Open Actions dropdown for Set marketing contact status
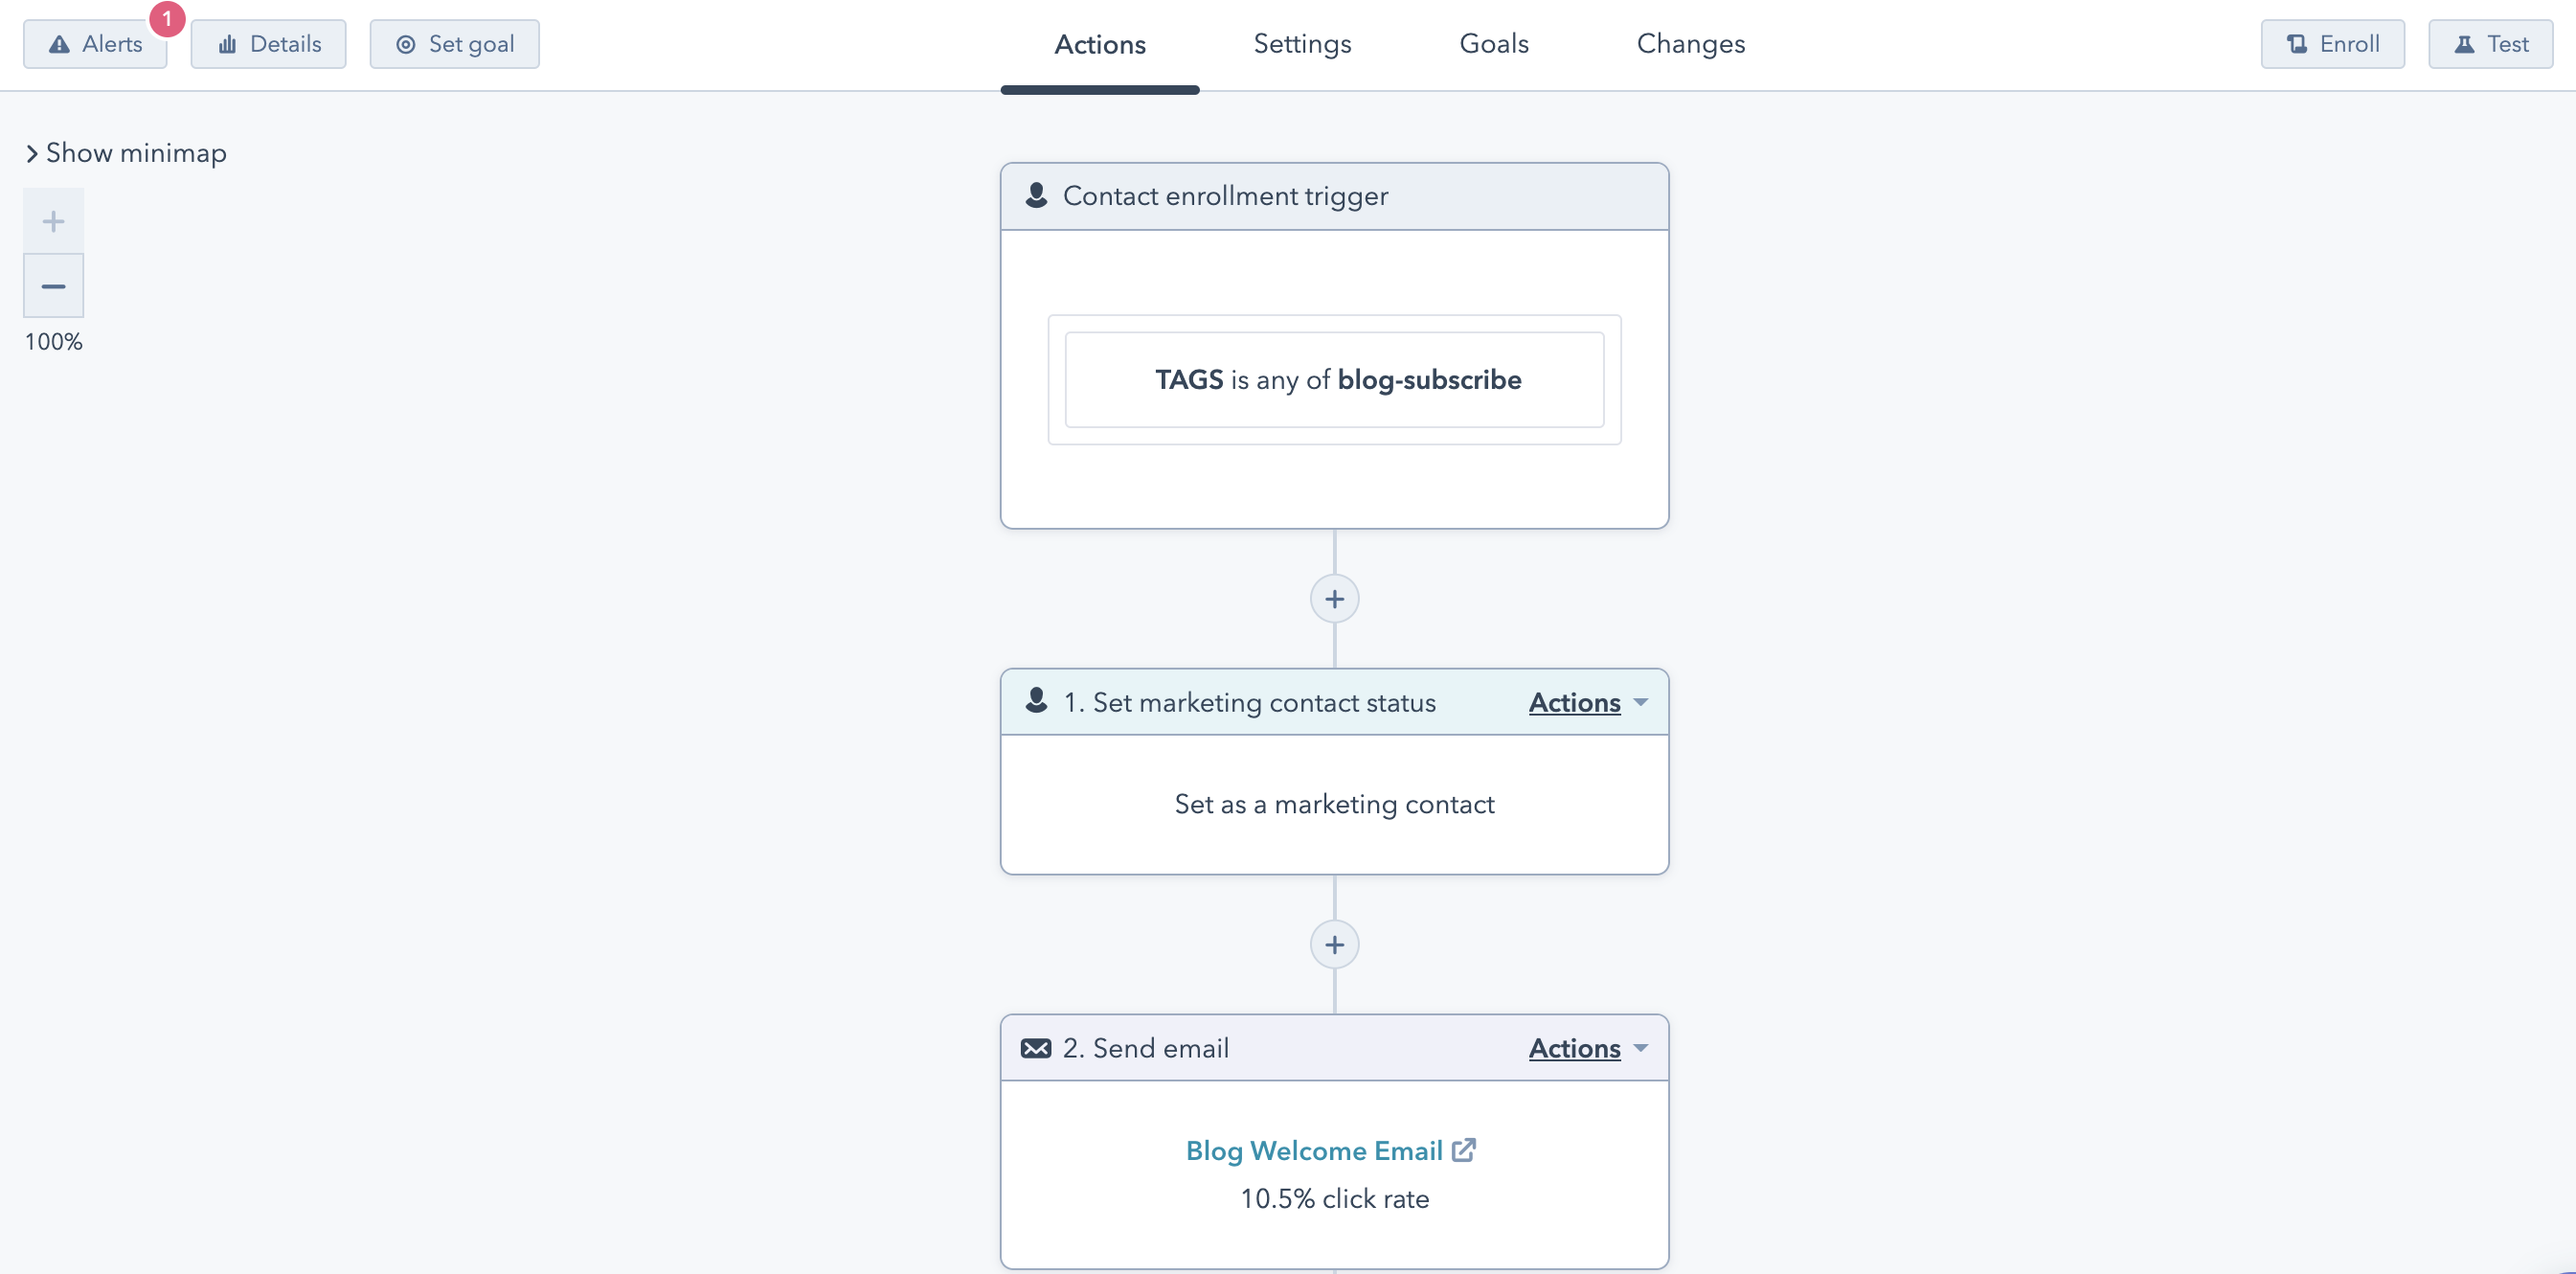The image size is (2576, 1274). 1588,703
